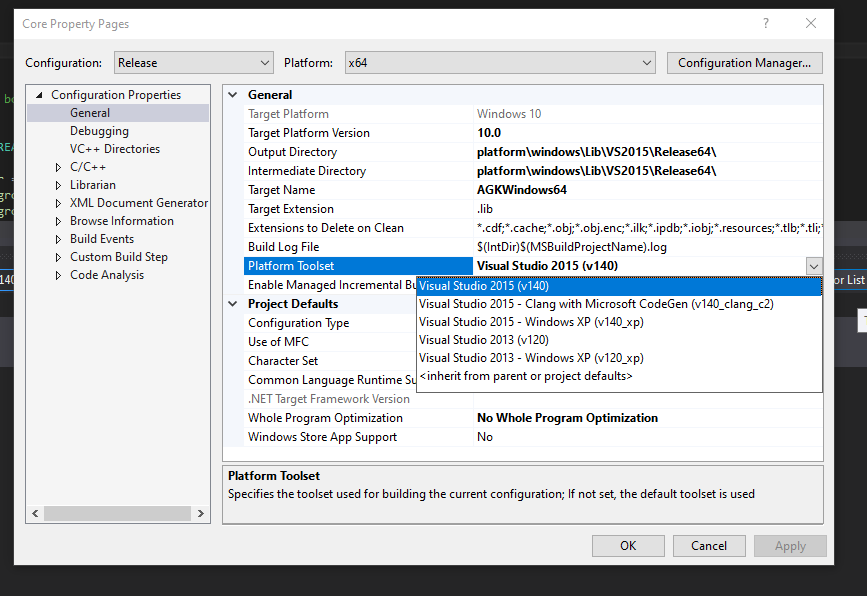This screenshot has width=867, height=596.
Task: Select the Windows Store App Support label
Action: pos(322,437)
